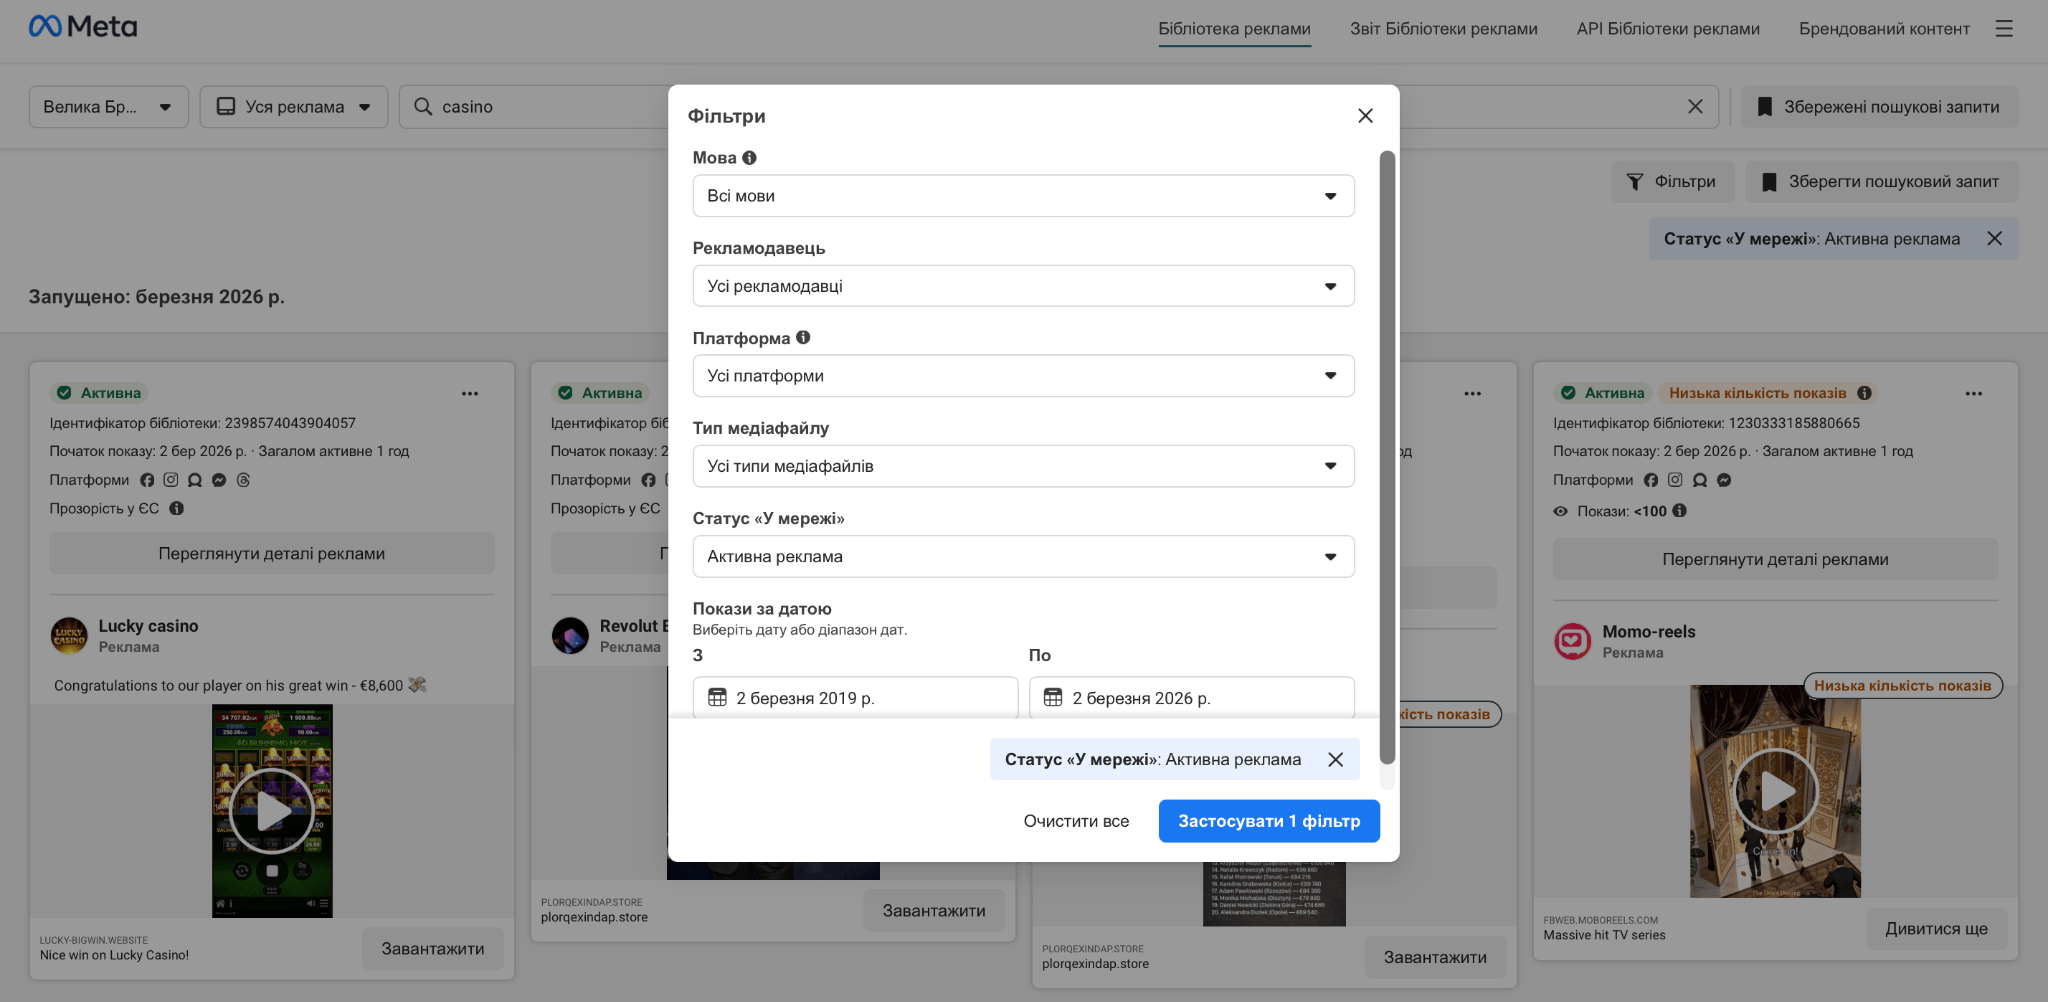Image resolution: width=2048 pixels, height=1002 pixels.
Task: Close the Фільтри dialog
Action: (x=1365, y=116)
